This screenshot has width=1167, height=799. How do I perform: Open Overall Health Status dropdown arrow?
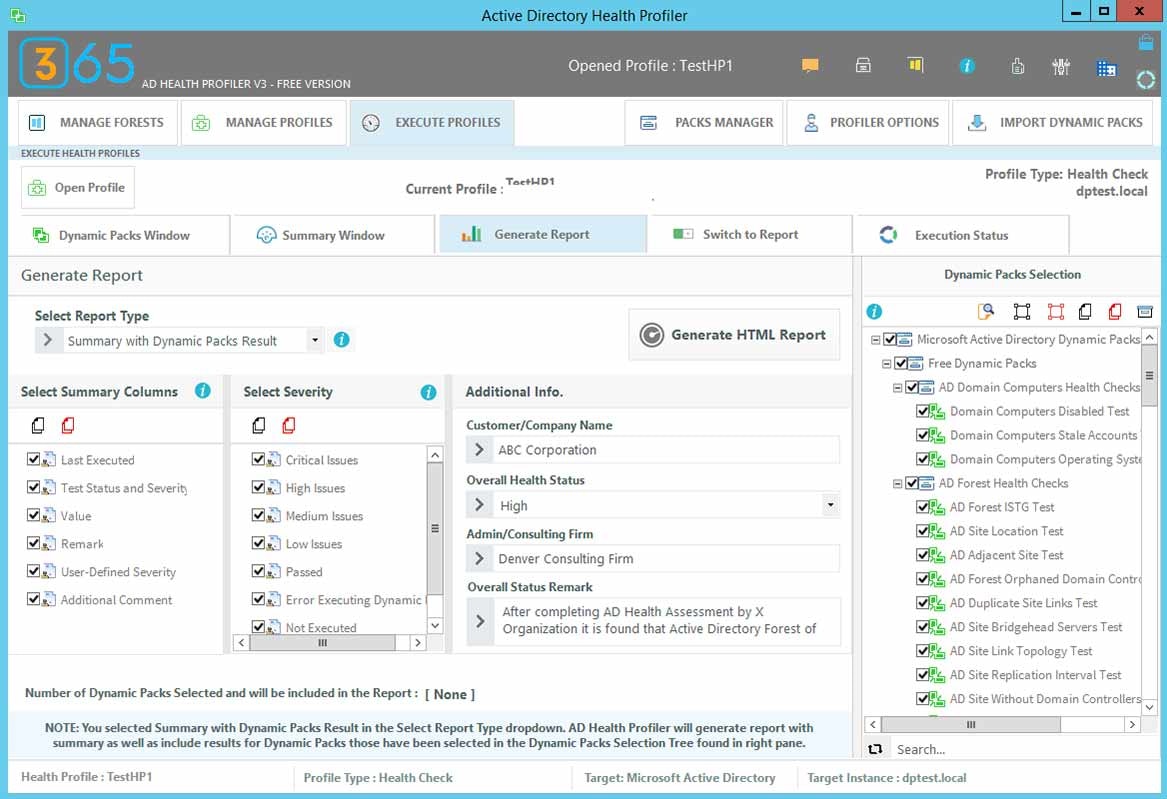click(830, 505)
